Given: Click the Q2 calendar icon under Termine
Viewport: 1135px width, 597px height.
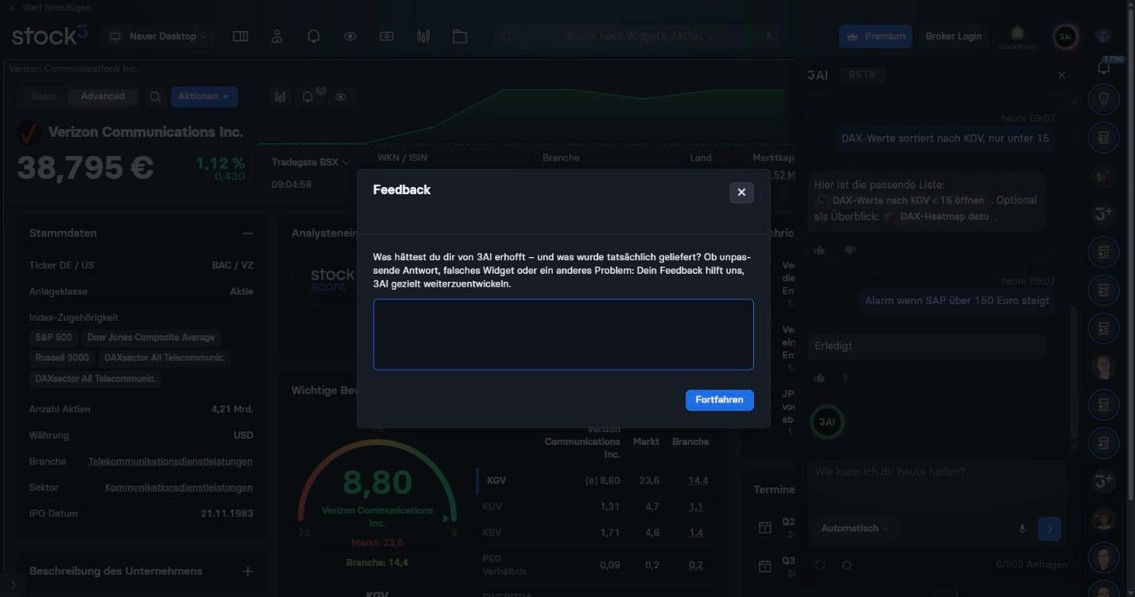Looking at the screenshot, I should [765, 528].
